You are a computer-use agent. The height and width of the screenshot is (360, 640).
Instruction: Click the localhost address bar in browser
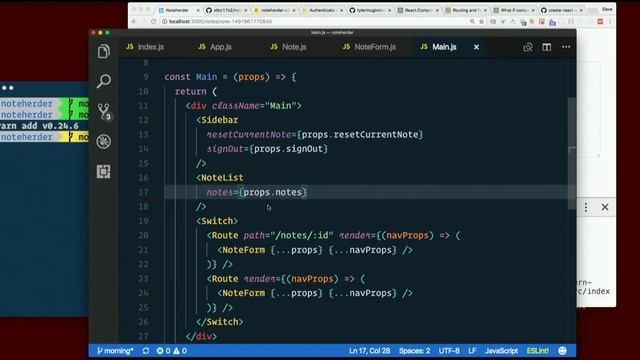pyautogui.click(x=314, y=21)
